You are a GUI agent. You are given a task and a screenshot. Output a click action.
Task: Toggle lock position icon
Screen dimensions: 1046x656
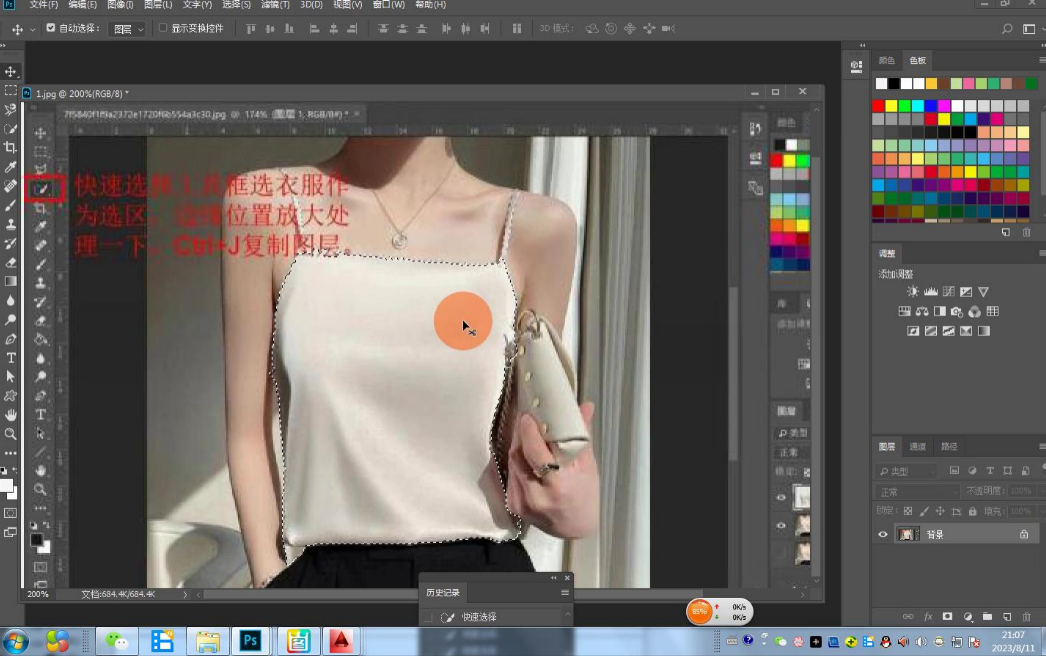(x=940, y=511)
